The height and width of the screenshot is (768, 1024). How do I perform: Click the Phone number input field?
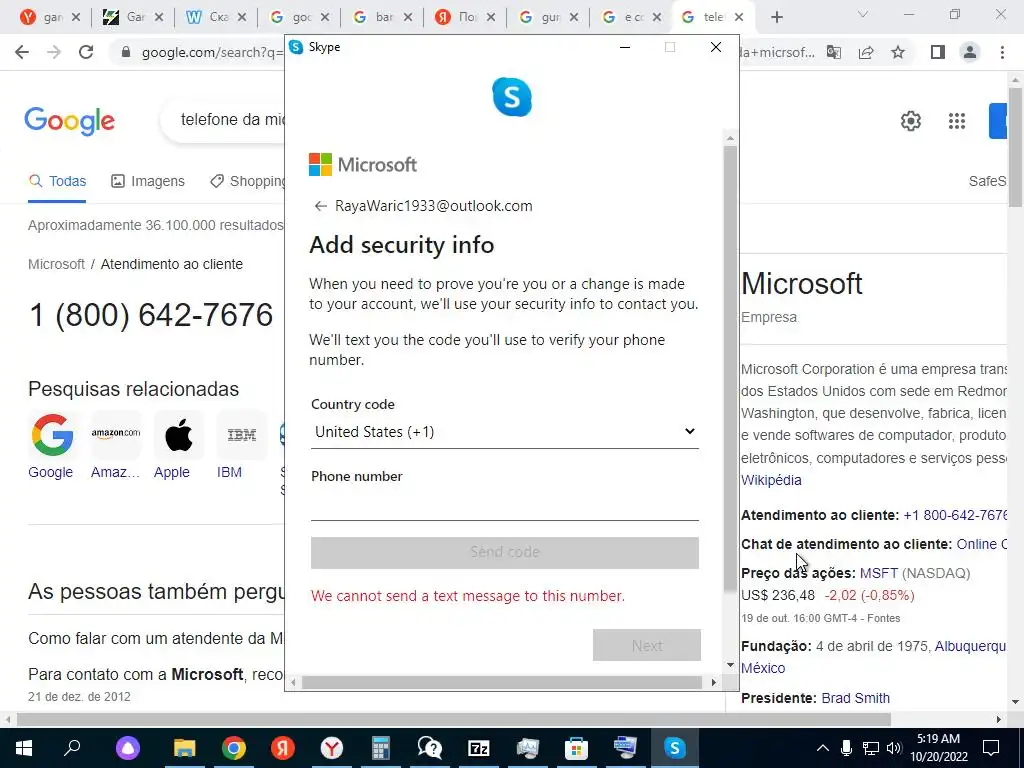505,506
